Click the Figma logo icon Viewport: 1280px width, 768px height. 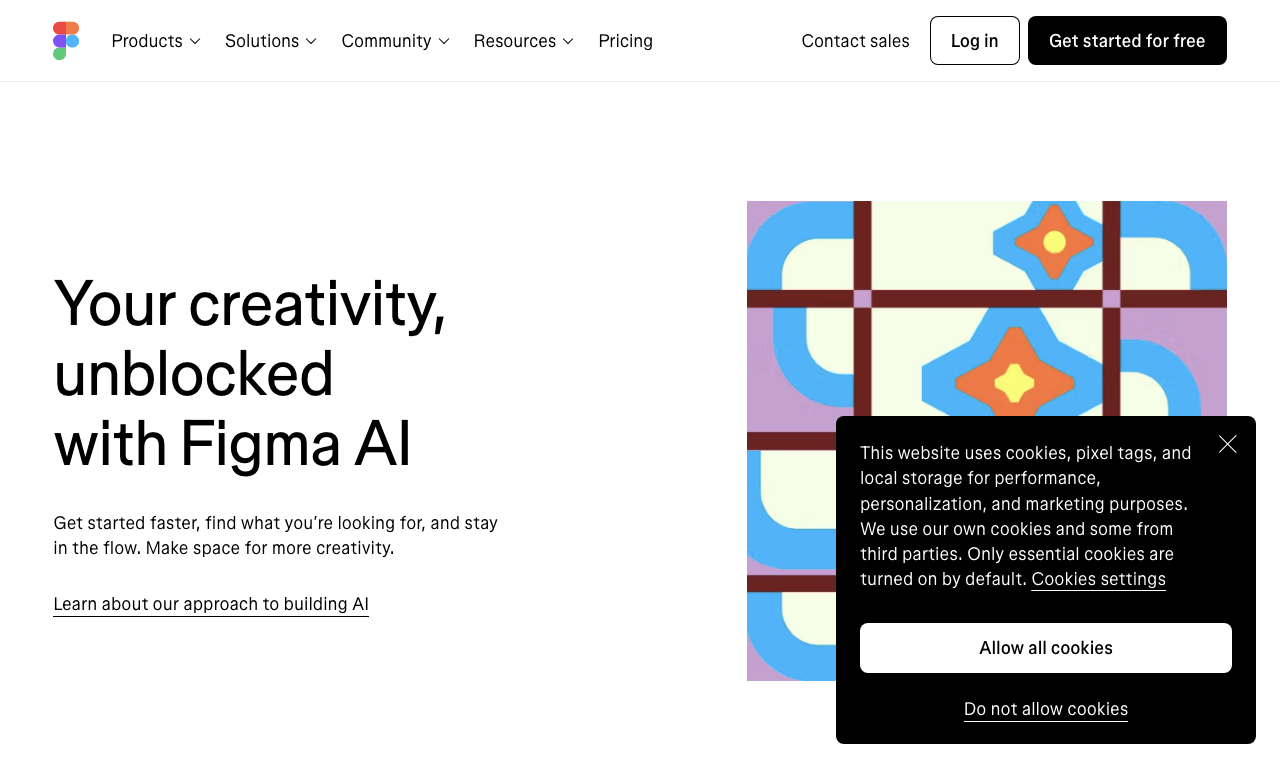[66, 41]
